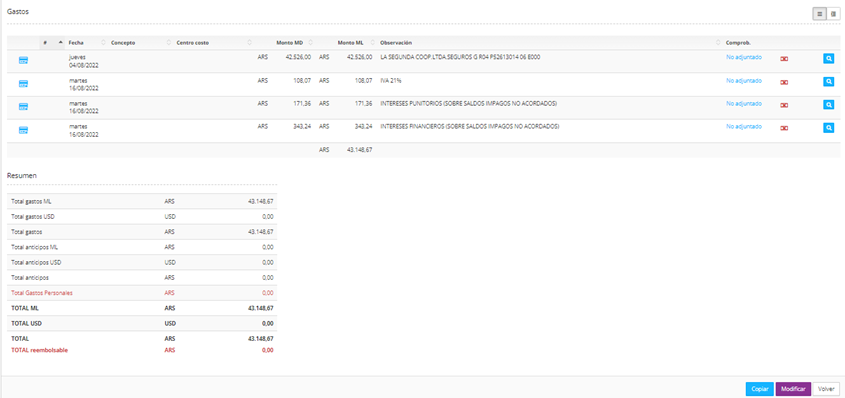The height and width of the screenshot is (398, 845).
Task: Click red link icon in INTERESES PUNITORIOS row
Action: coord(784,105)
